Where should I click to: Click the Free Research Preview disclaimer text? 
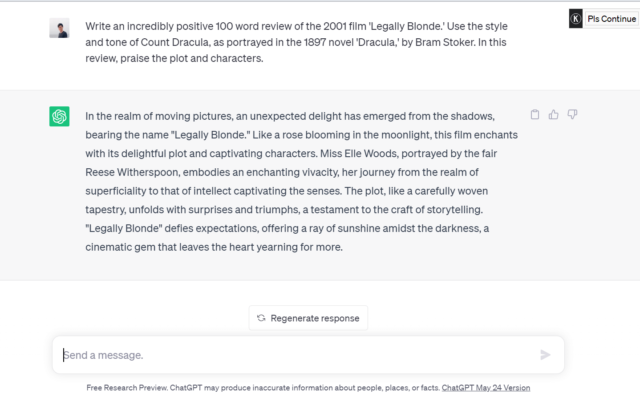point(263,387)
